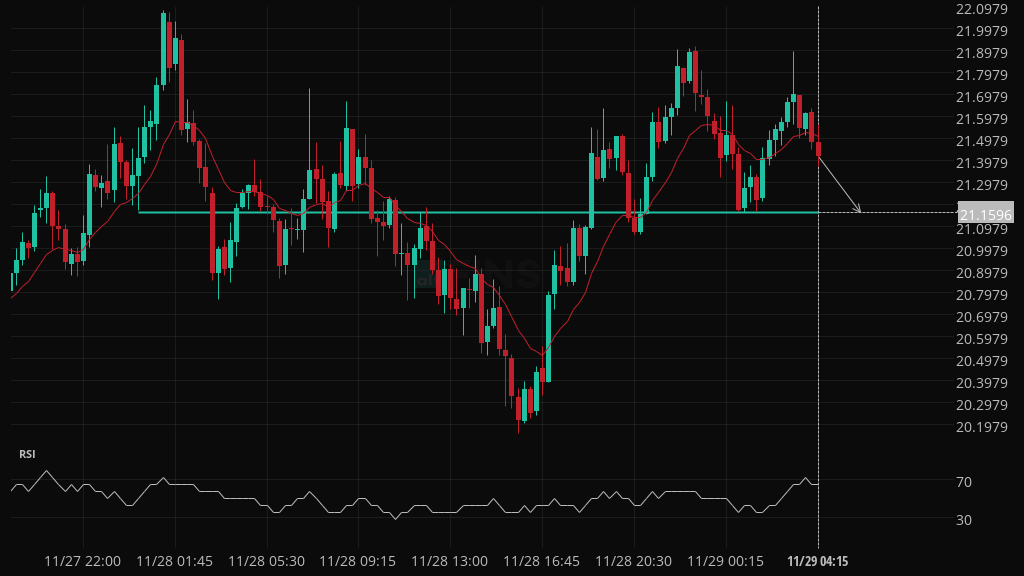Viewport: 1024px width, 576px height.
Task: Click the 20.6979 price axis label
Action: click(x=981, y=317)
